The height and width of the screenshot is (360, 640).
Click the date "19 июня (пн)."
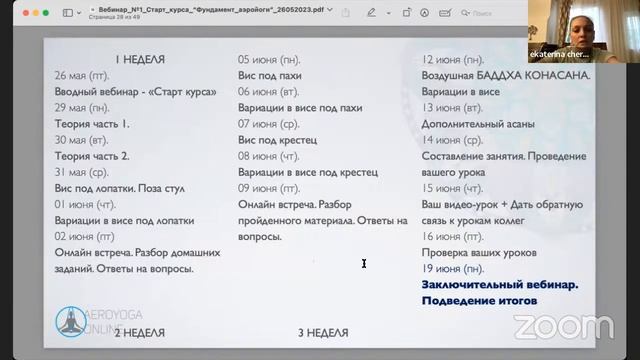453,269
